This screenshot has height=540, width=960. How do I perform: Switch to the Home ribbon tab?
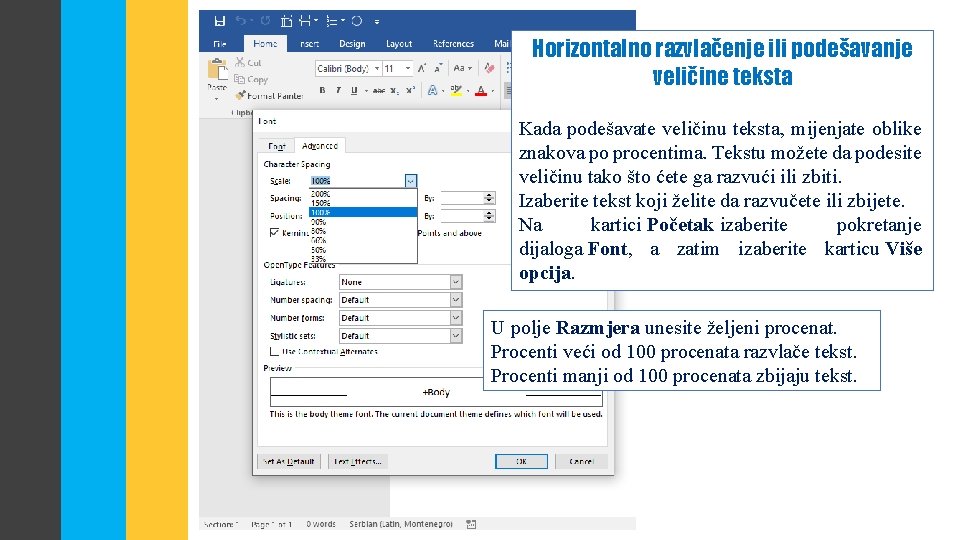click(264, 43)
